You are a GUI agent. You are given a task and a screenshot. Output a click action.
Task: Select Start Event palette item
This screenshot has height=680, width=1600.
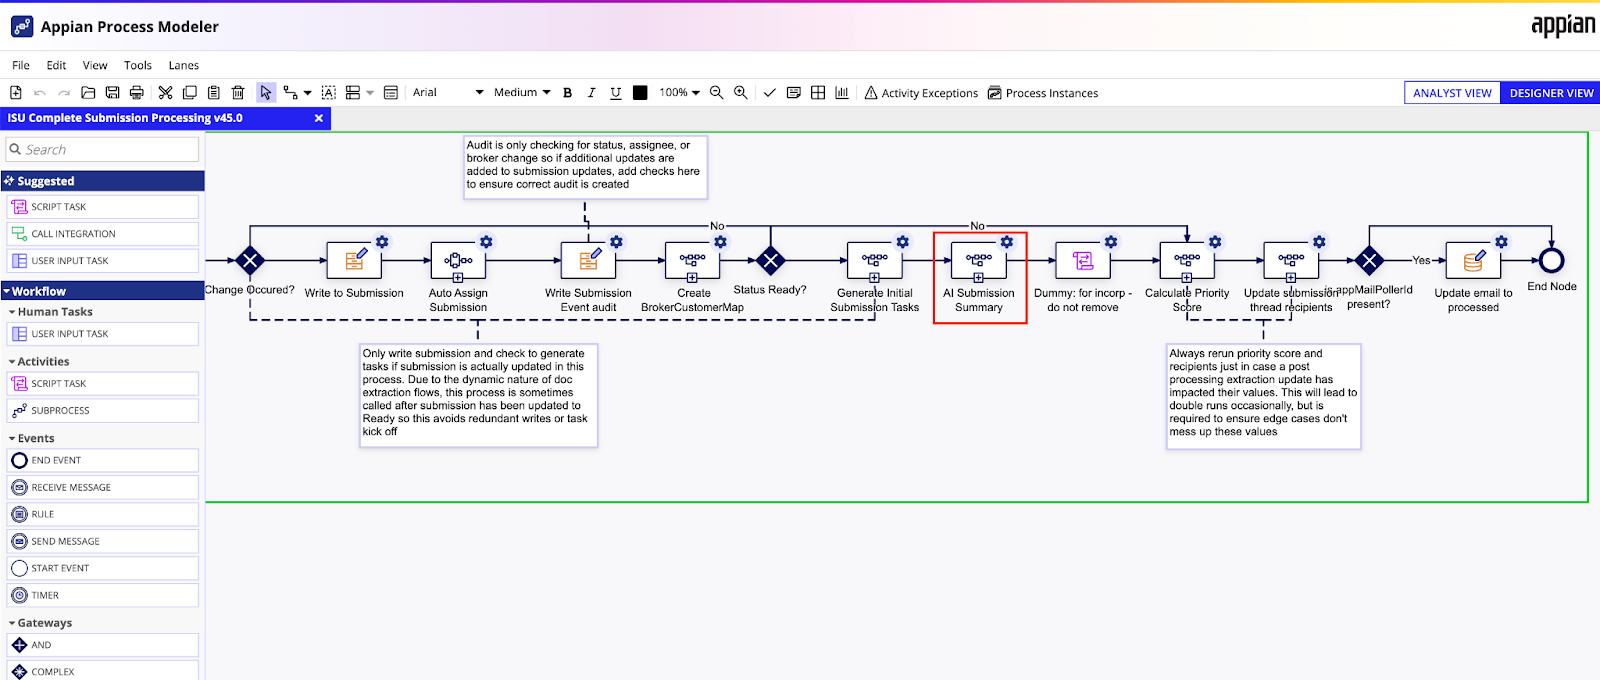click(103, 569)
